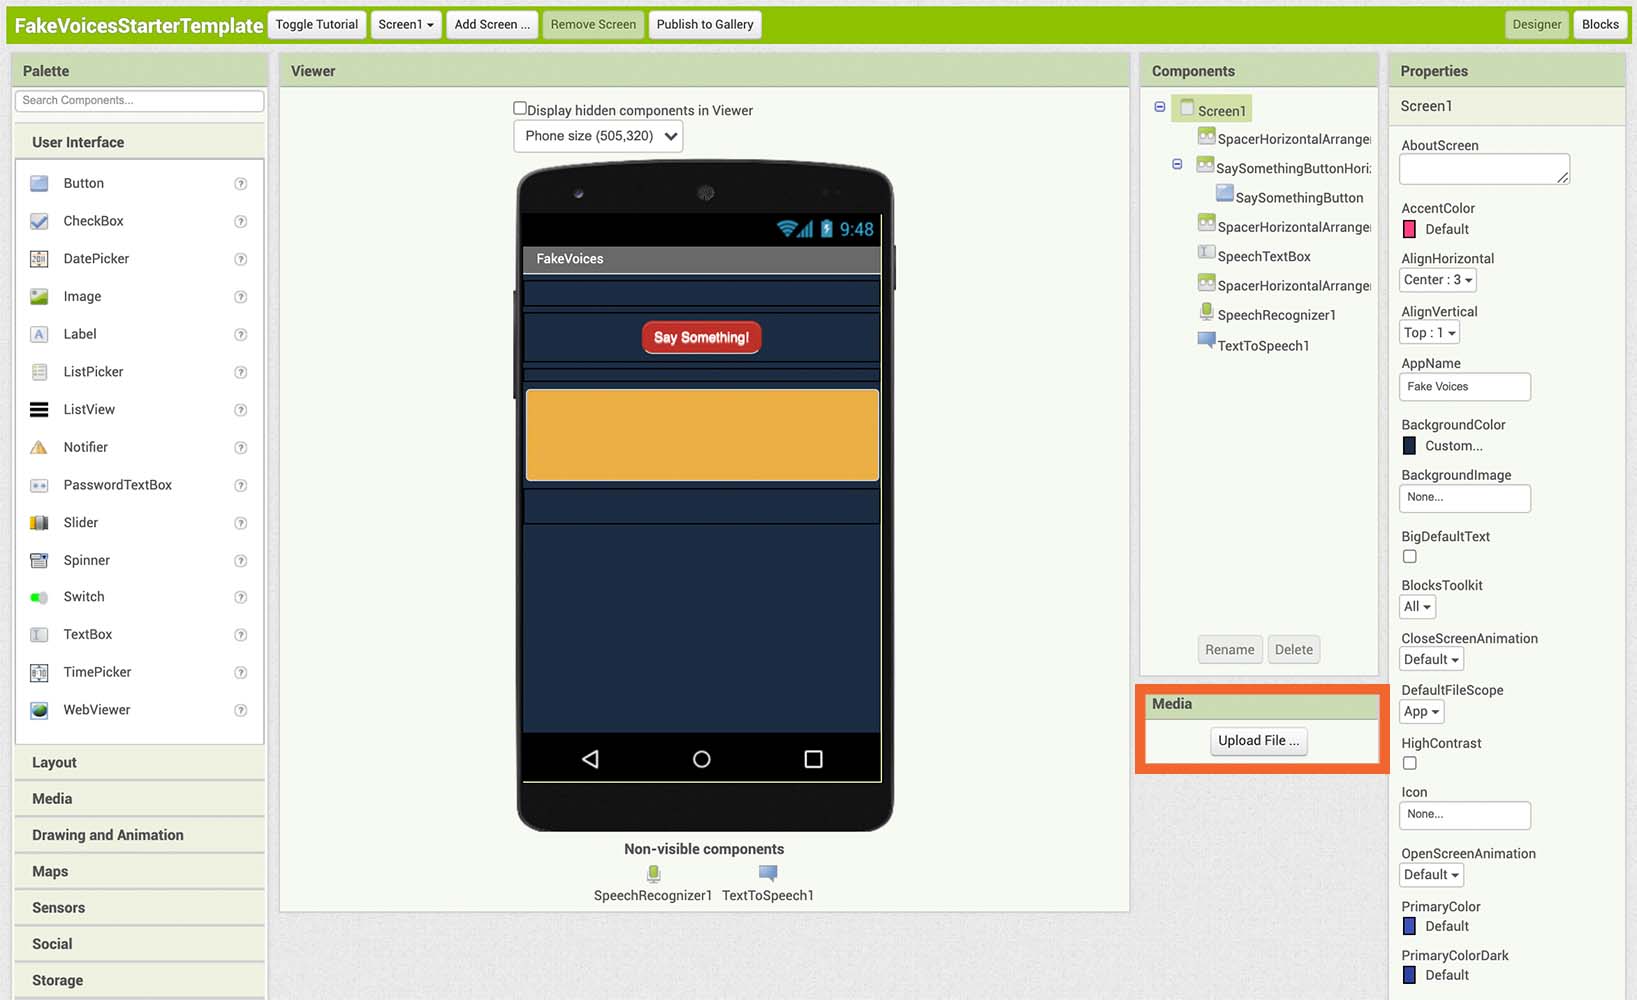The height and width of the screenshot is (1000, 1637).
Task: Click the Upload File button
Action: [1259, 741]
